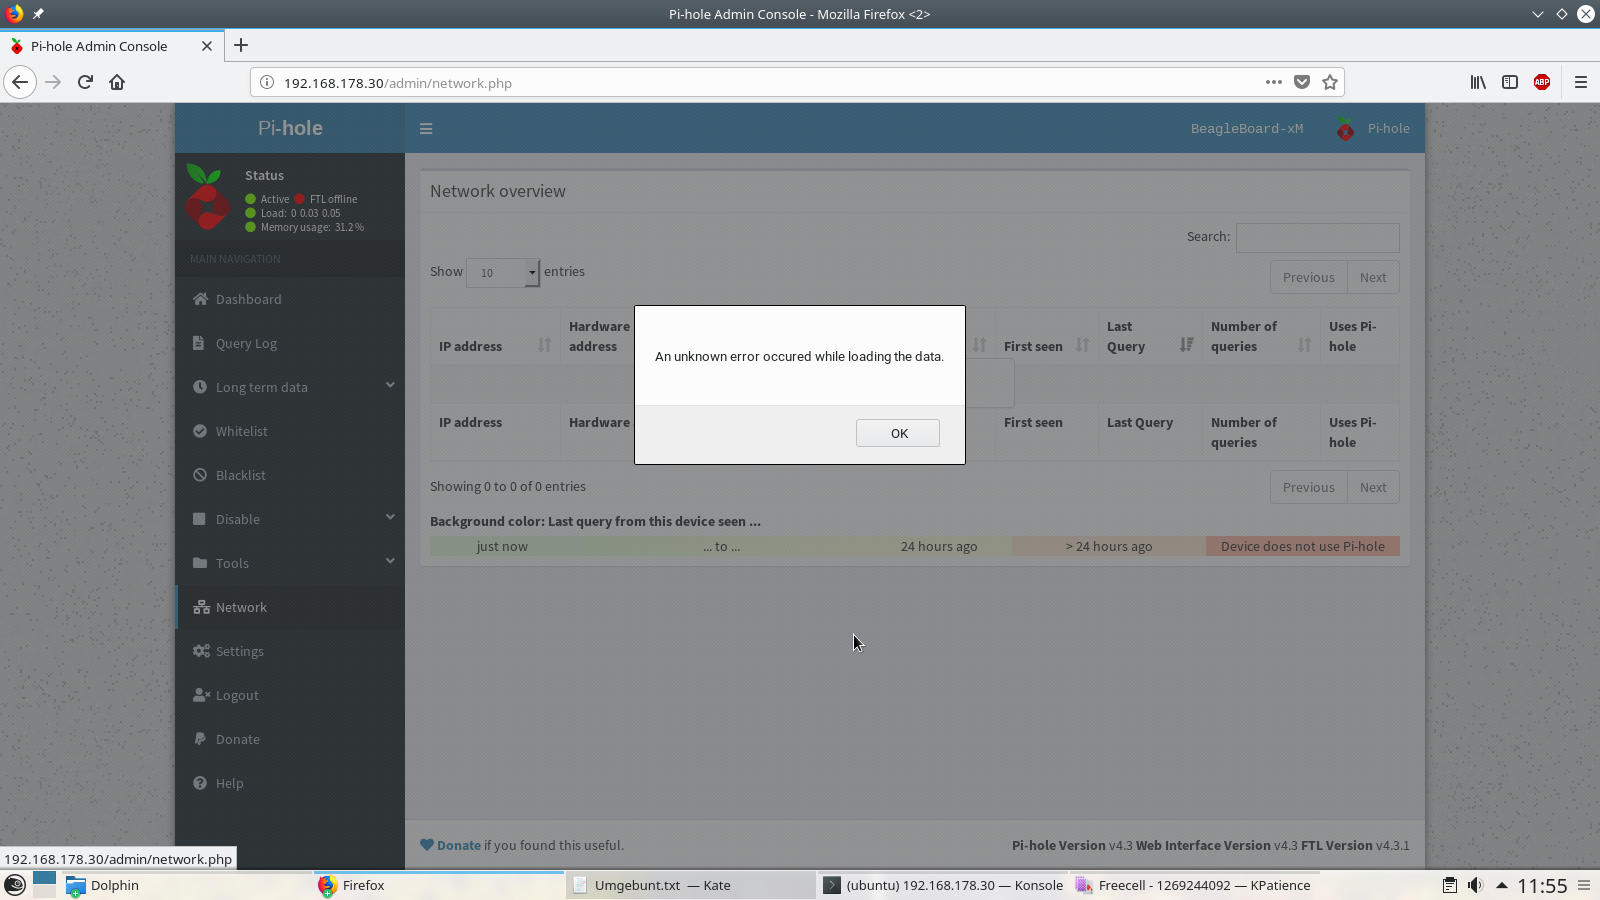Expand the Disable submenu
This screenshot has width=1600, height=900.
[290, 519]
